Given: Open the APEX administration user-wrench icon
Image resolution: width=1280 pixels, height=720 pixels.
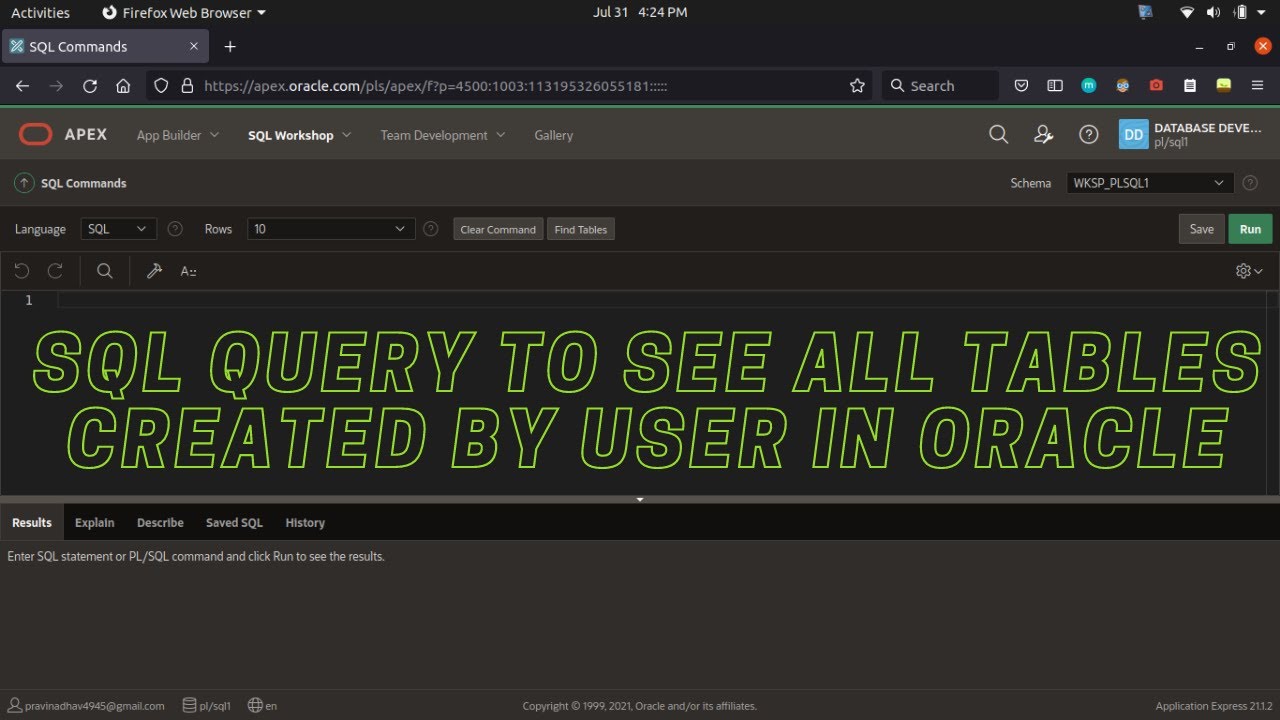Looking at the screenshot, I should pos(1044,134).
